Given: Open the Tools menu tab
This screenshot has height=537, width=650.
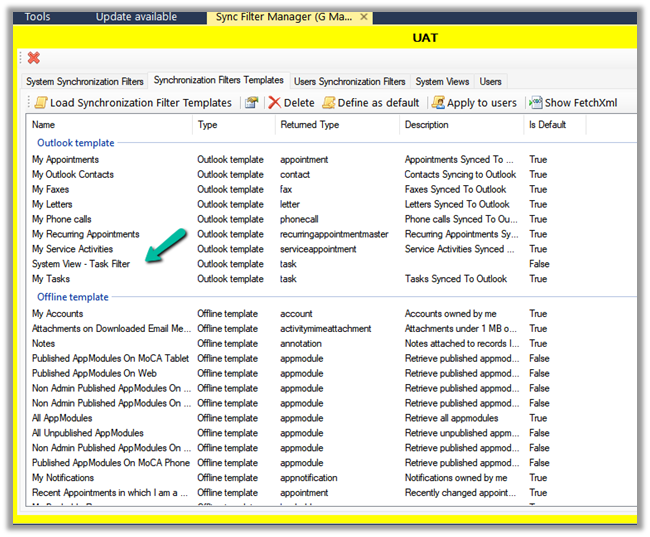Looking at the screenshot, I should click(x=37, y=17).
